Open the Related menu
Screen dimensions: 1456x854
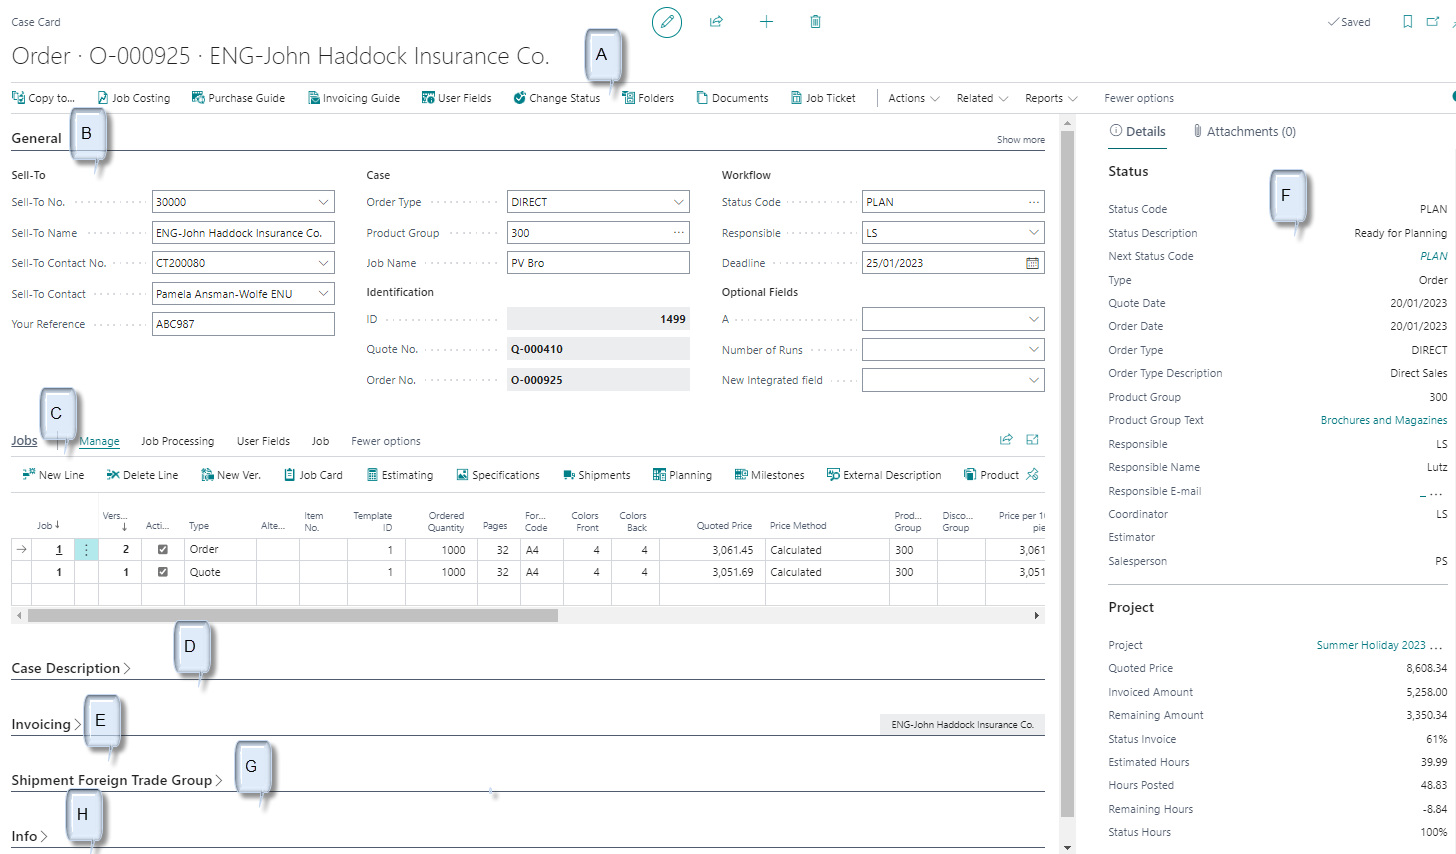[x=982, y=98]
